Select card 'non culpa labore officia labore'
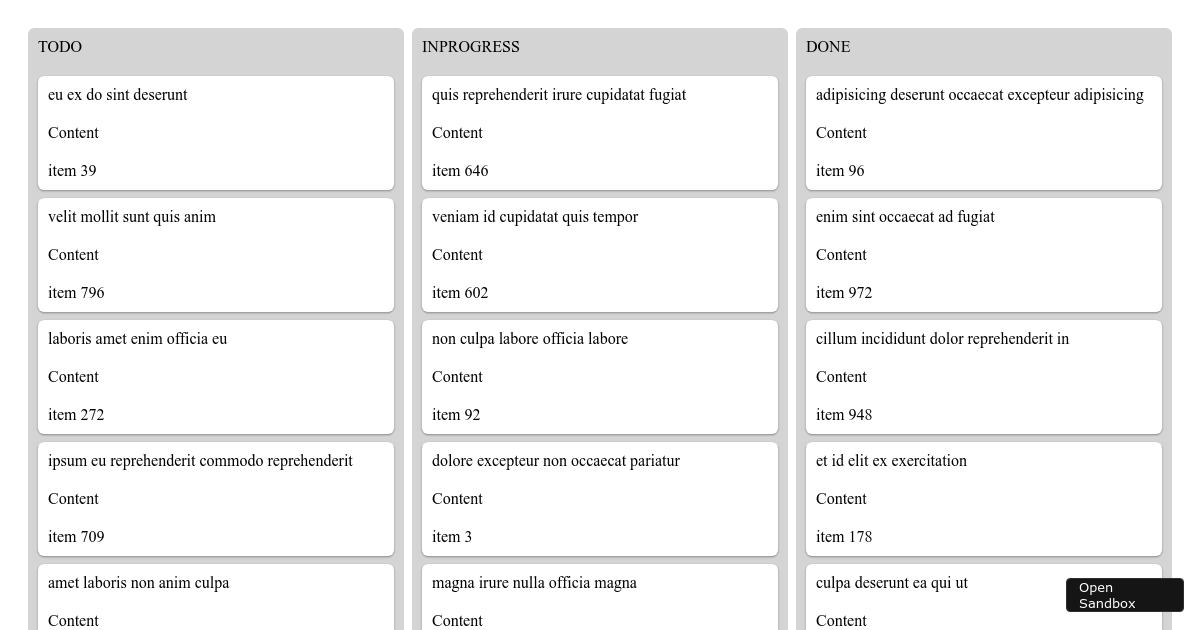This screenshot has height=630, width=1200. [x=600, y=376]
